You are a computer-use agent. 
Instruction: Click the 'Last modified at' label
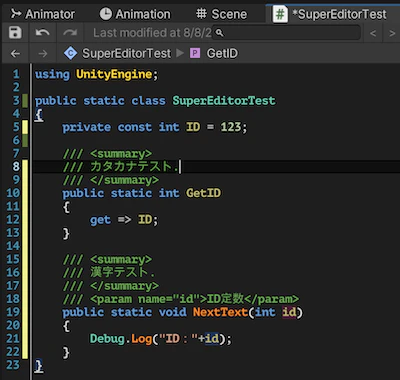tap(152, 33)
